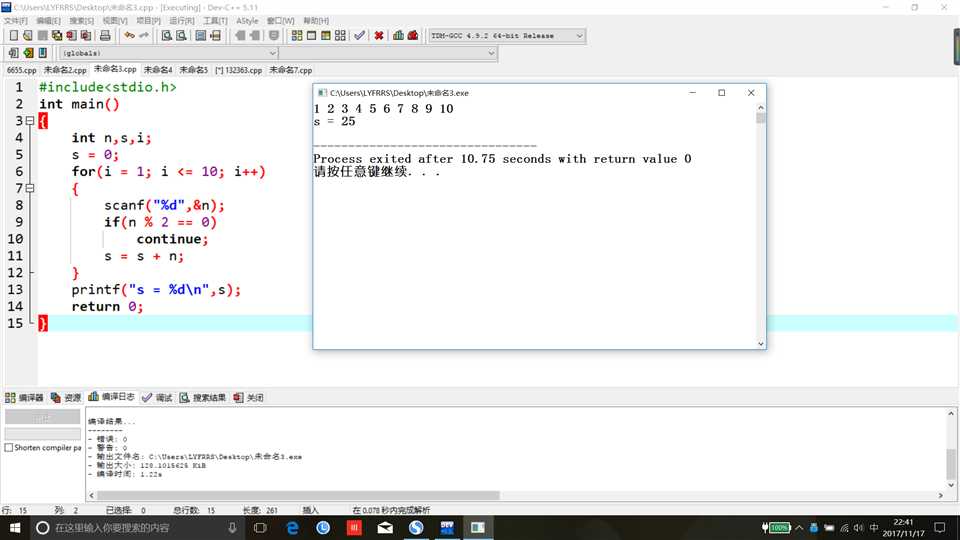The height and width of the screenshot is (540, 960).
Task: Open the TDM-GCC 4.9.2 compiler set dropdown
Action: coord(506,36)
